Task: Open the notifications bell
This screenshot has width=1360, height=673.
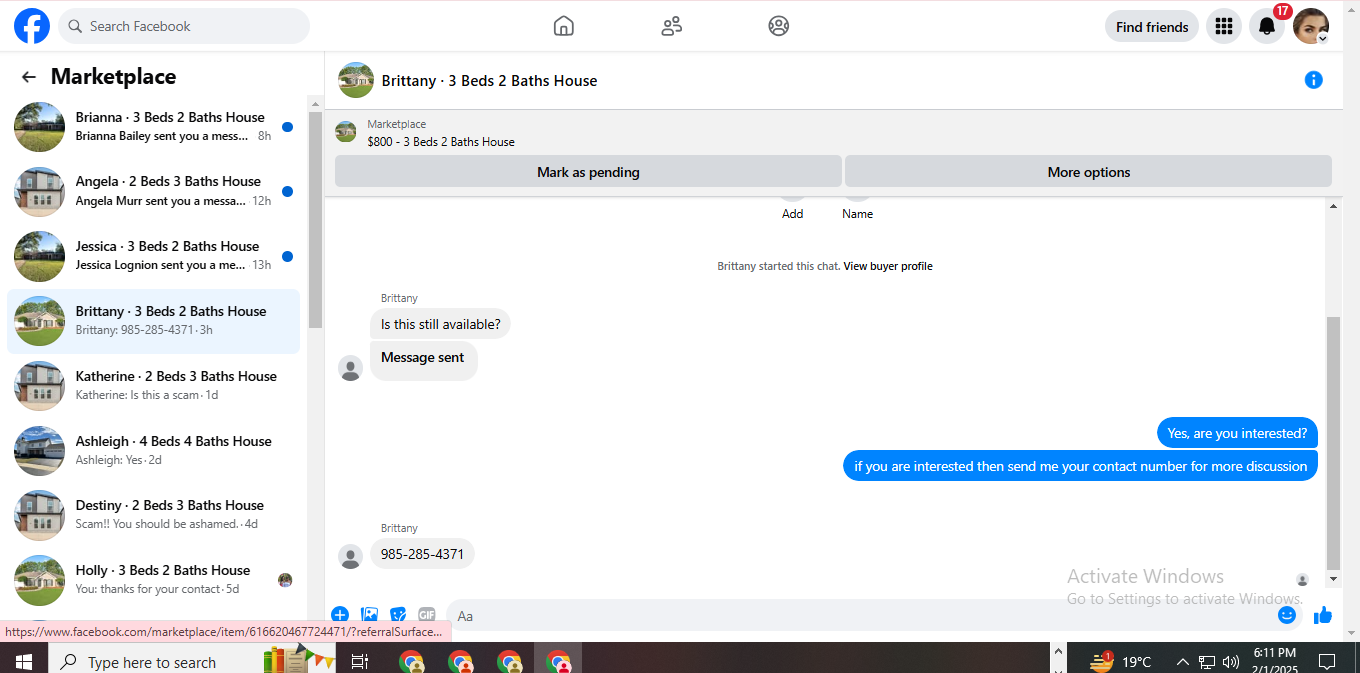Action: pyautogui.click(x=1267, y=27)
